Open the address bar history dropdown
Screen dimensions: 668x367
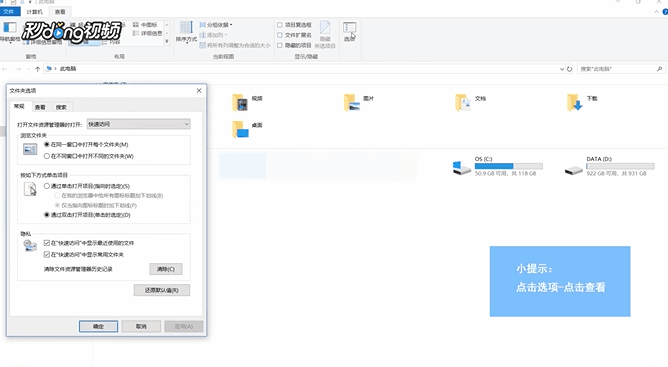coord(561,69)
